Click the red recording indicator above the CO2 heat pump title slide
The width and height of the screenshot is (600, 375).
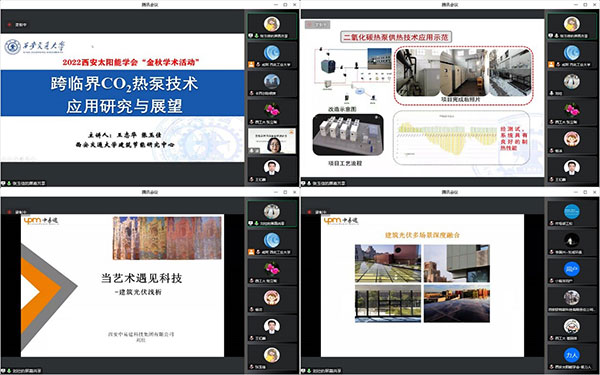point(9,25)
